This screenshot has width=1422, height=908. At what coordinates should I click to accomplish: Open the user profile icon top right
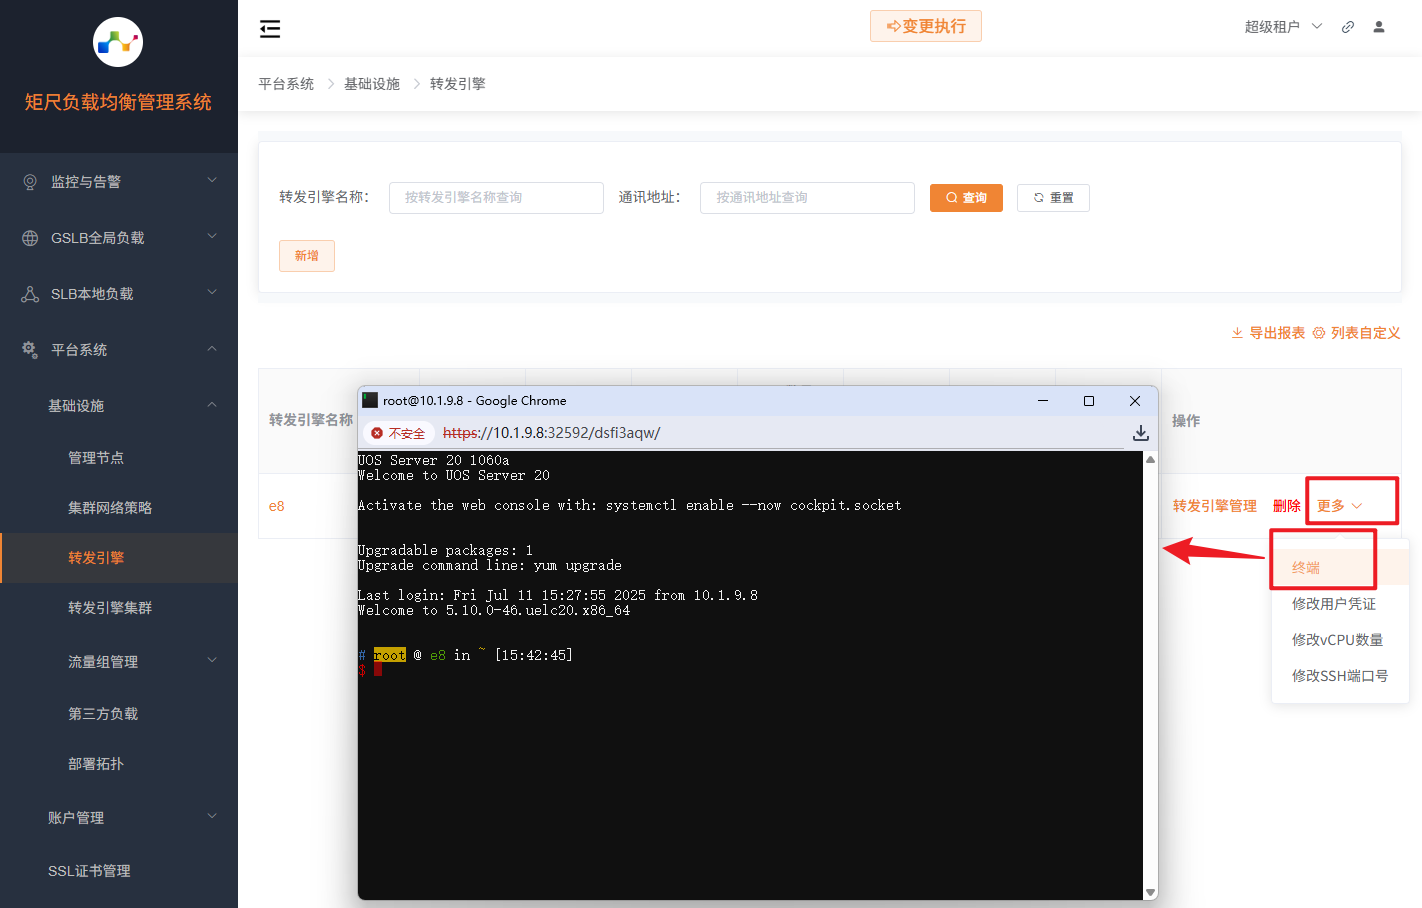point(1379,27)
